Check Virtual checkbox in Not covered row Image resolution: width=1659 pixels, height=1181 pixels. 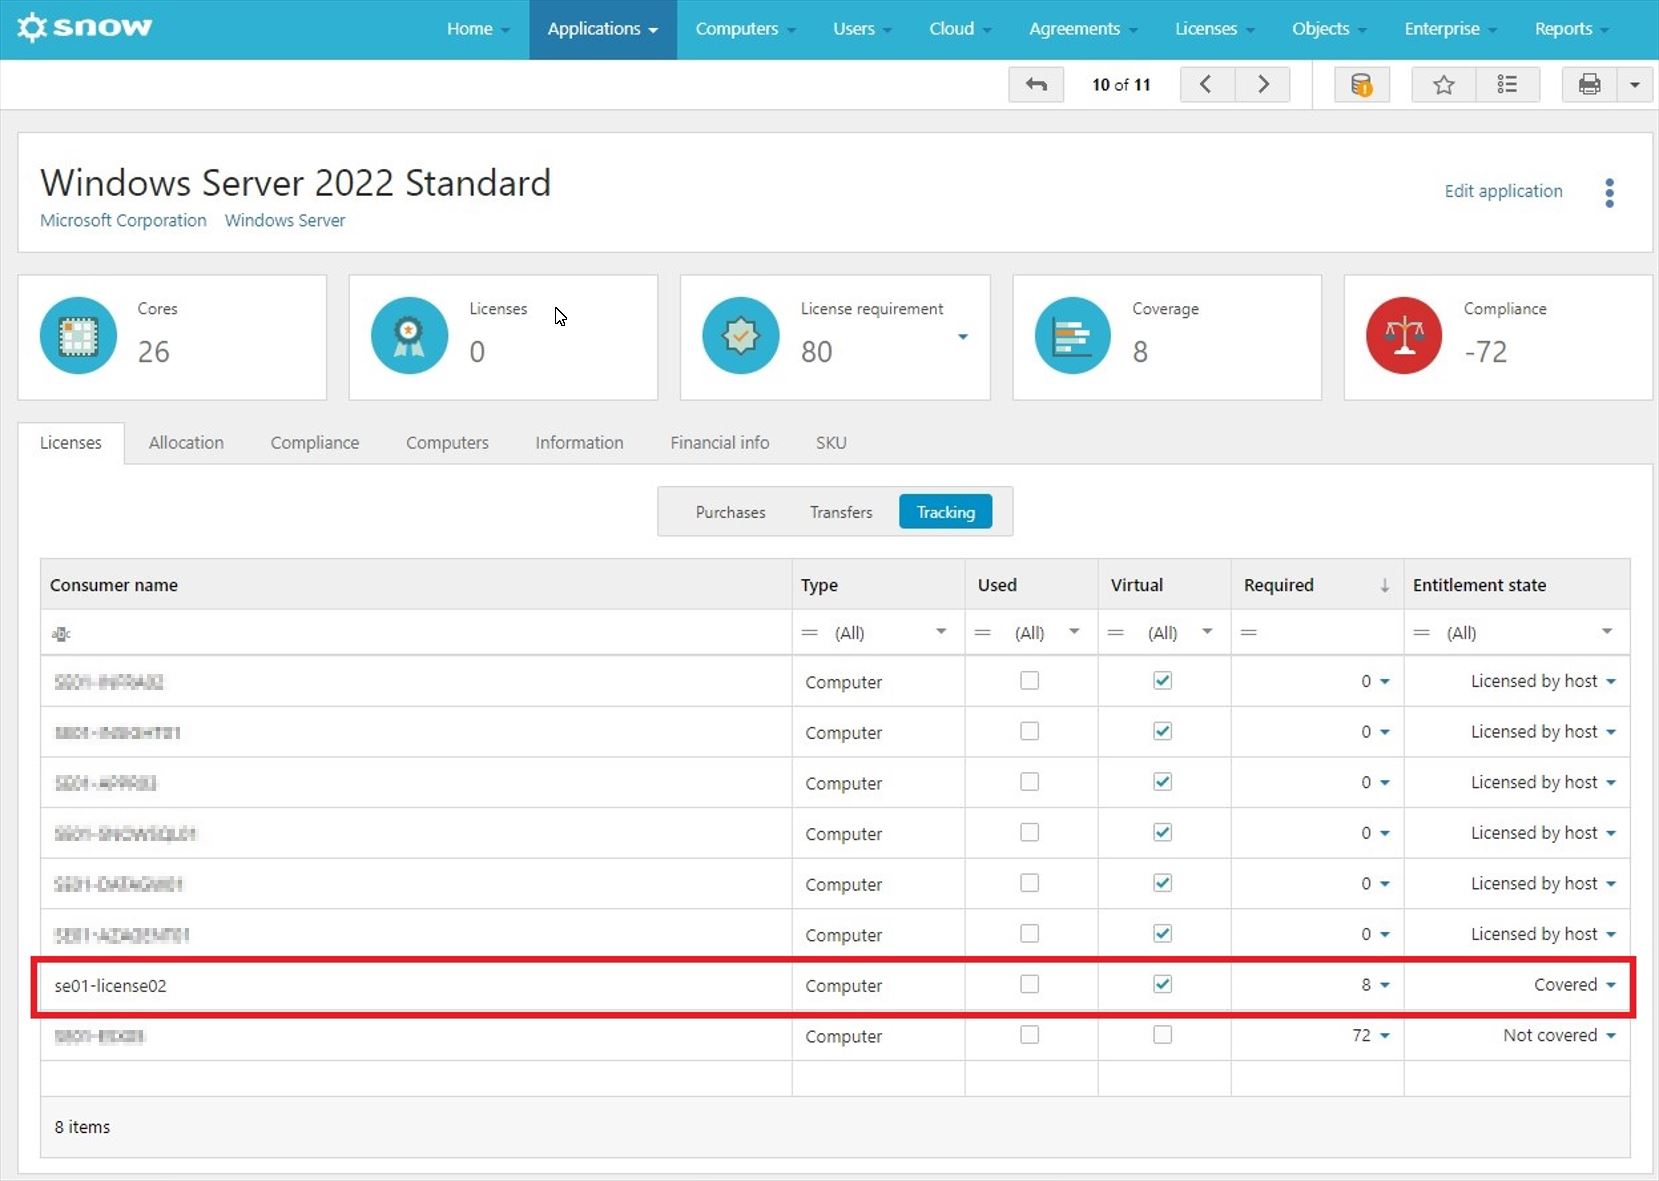click(x=1162, y=1035)
